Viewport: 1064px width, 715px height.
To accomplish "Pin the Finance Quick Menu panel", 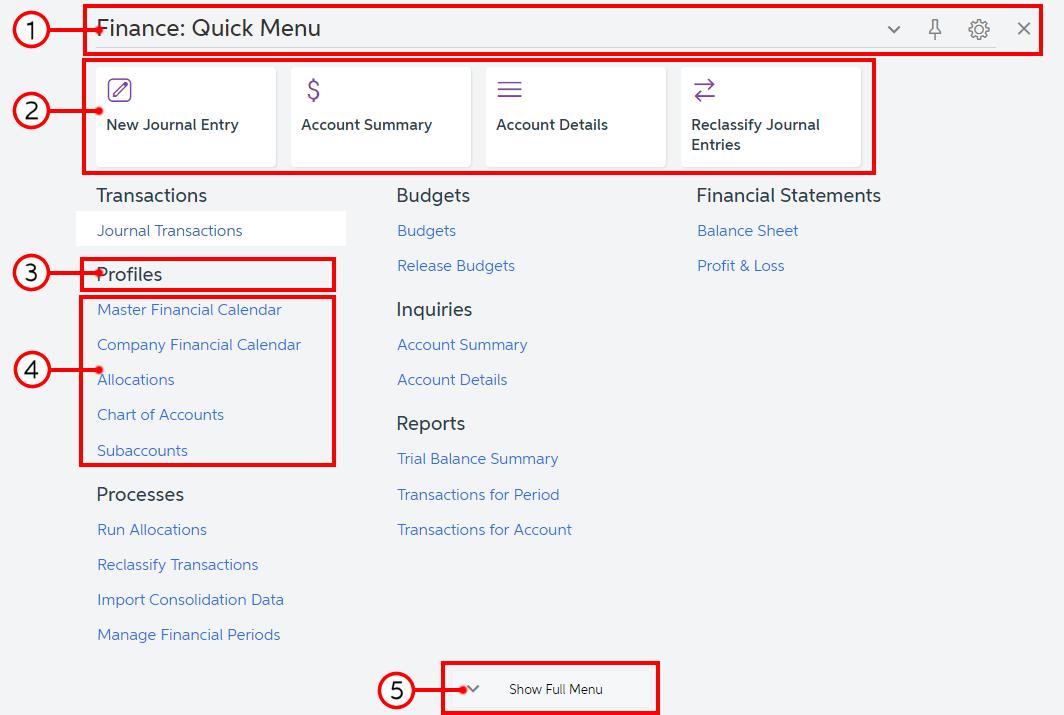I will coord(935,29).
